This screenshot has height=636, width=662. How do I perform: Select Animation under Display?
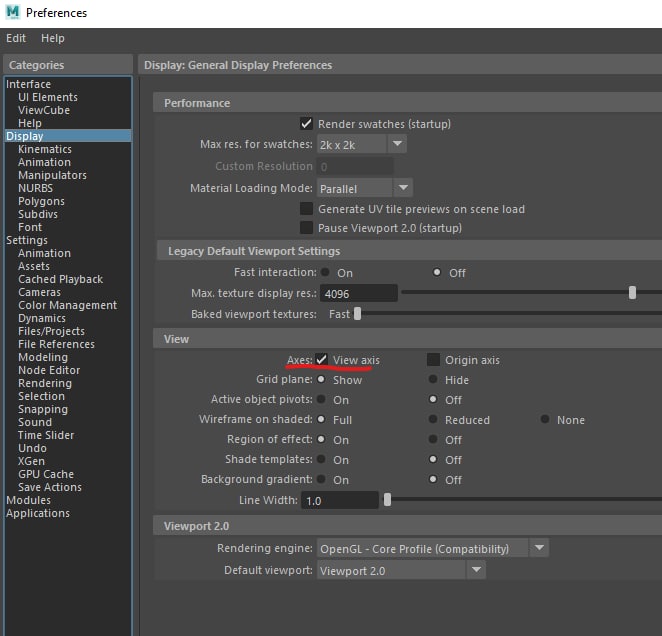44,162
